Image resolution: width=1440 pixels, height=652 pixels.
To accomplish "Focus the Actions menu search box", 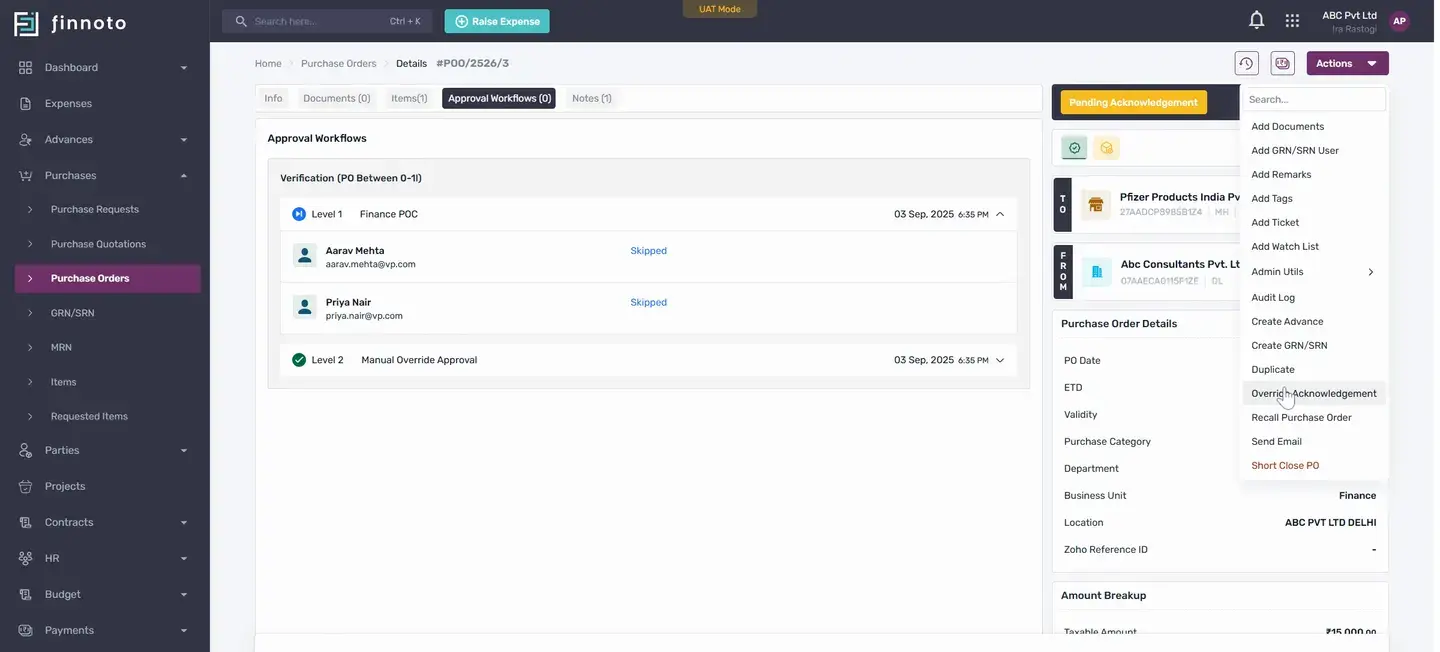I will pyautogui.click(x=1314, y=99).
